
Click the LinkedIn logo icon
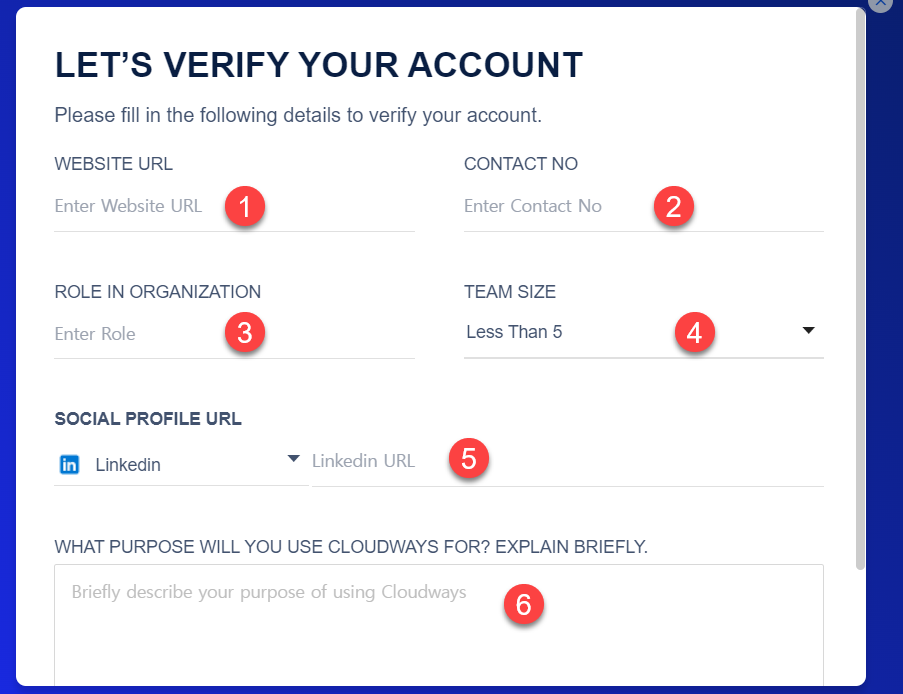pyautogui.click(x=69, y=464)
